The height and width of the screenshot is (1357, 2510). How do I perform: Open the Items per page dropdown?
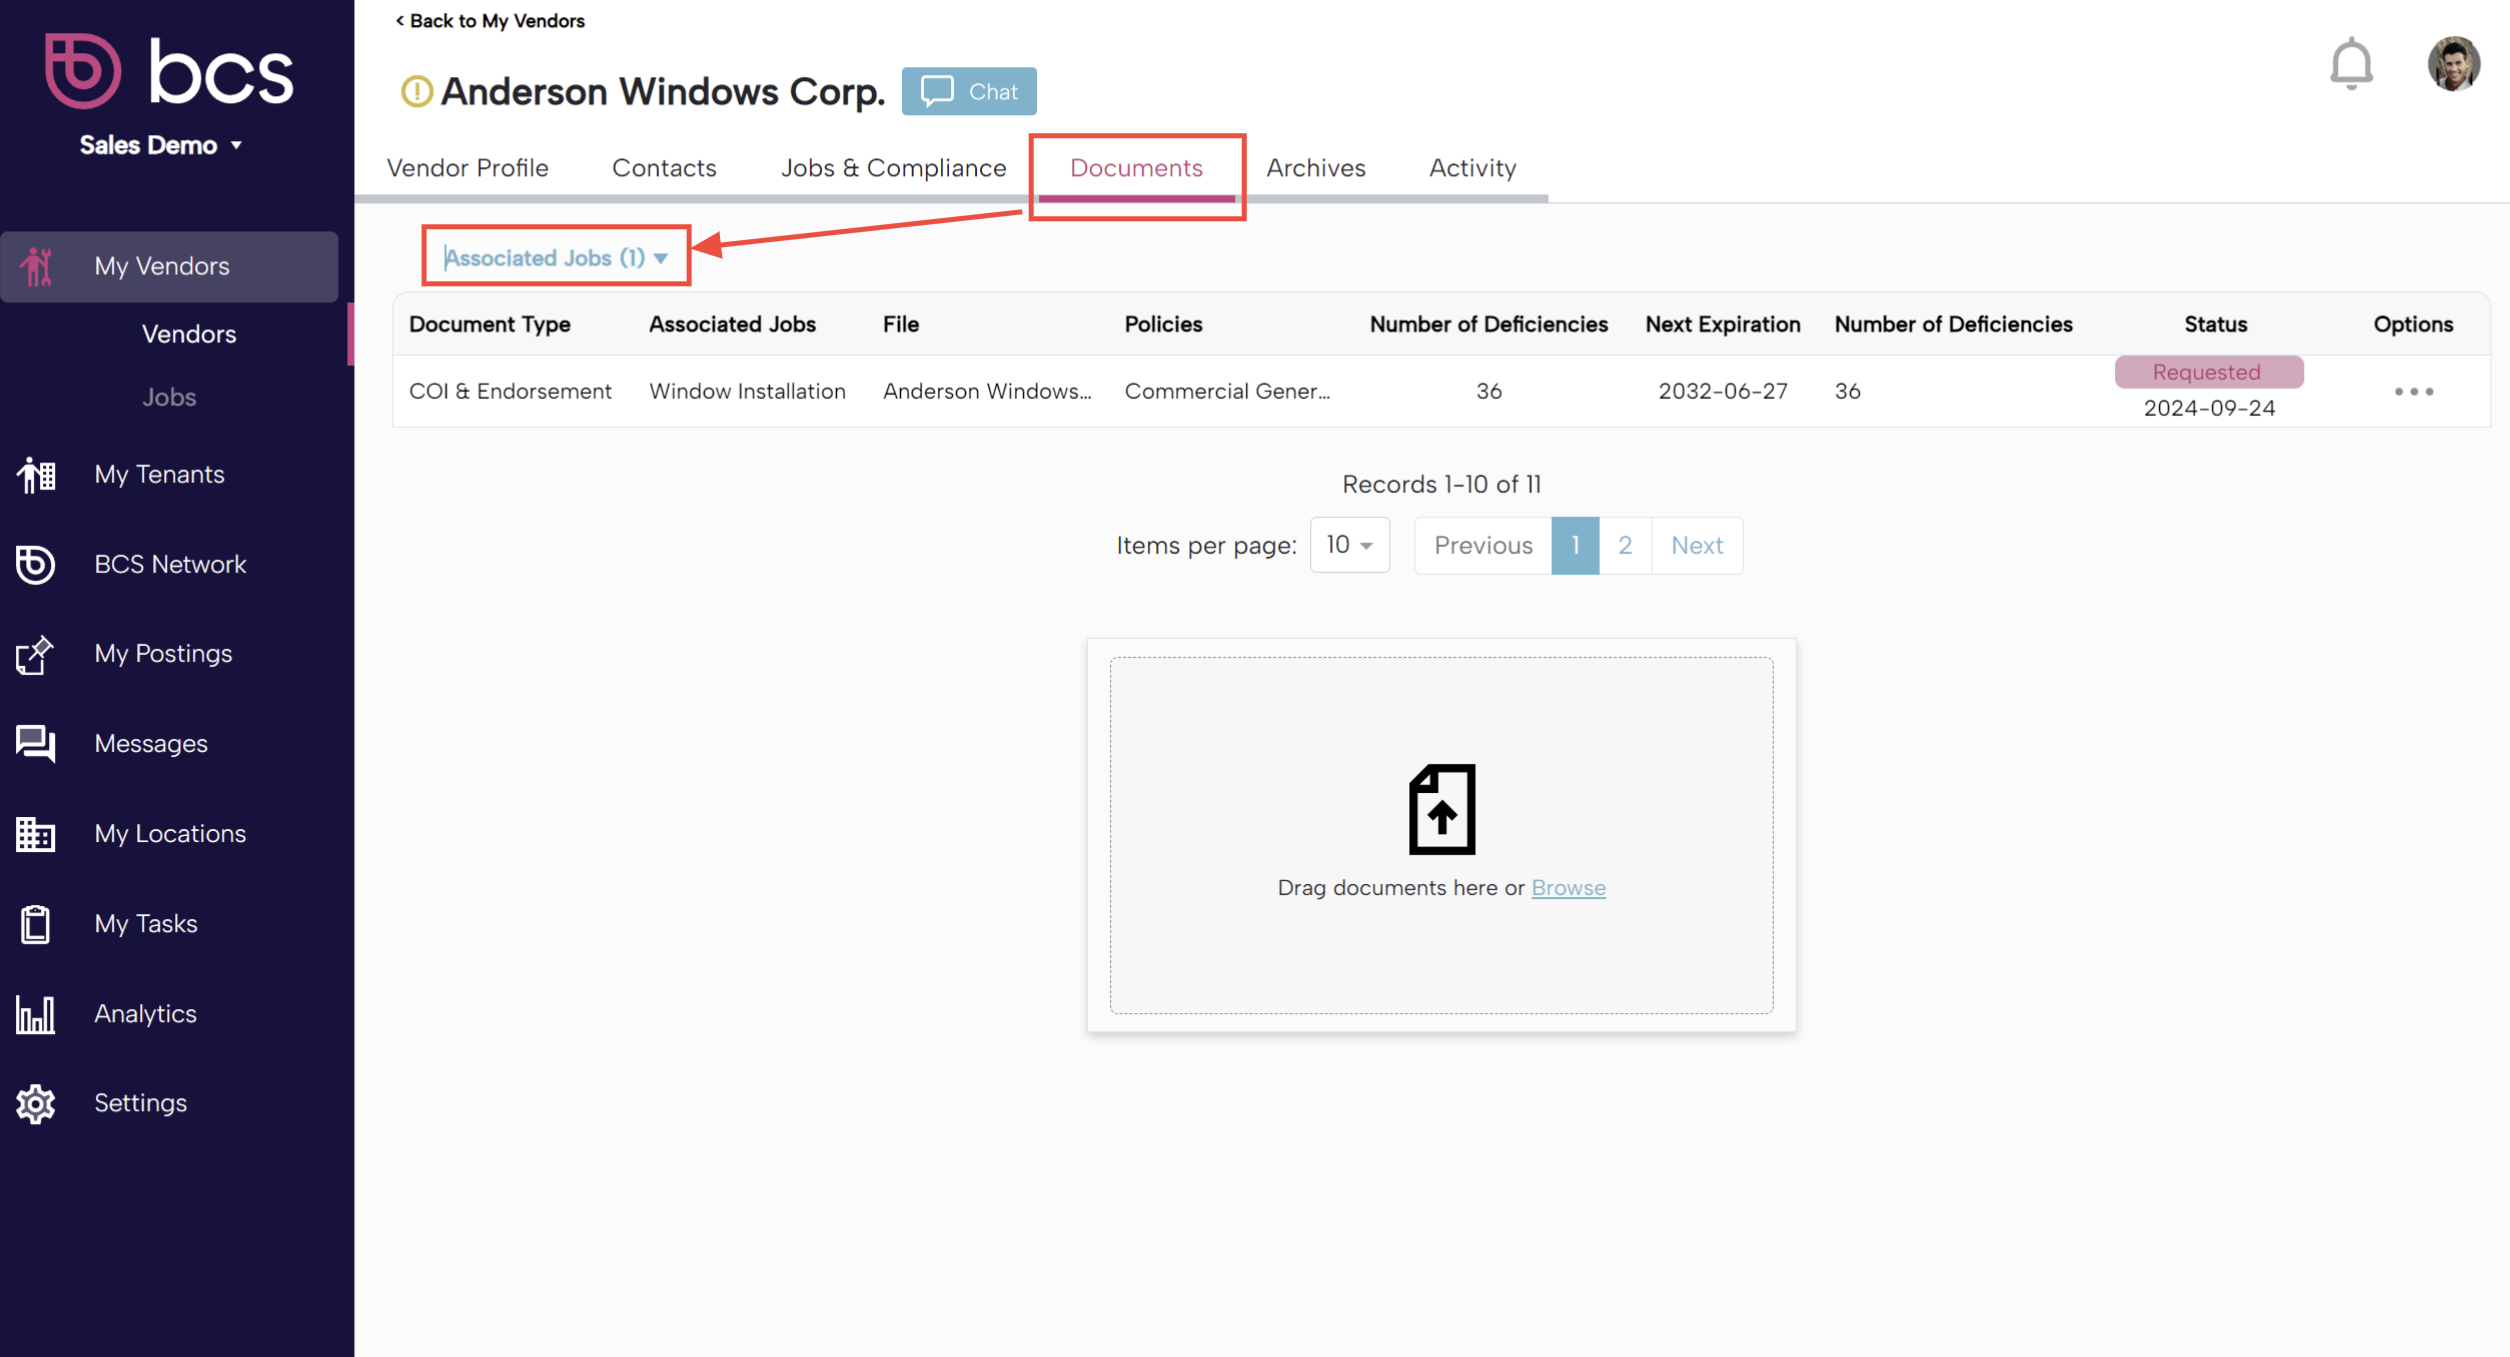point(1349,545)
